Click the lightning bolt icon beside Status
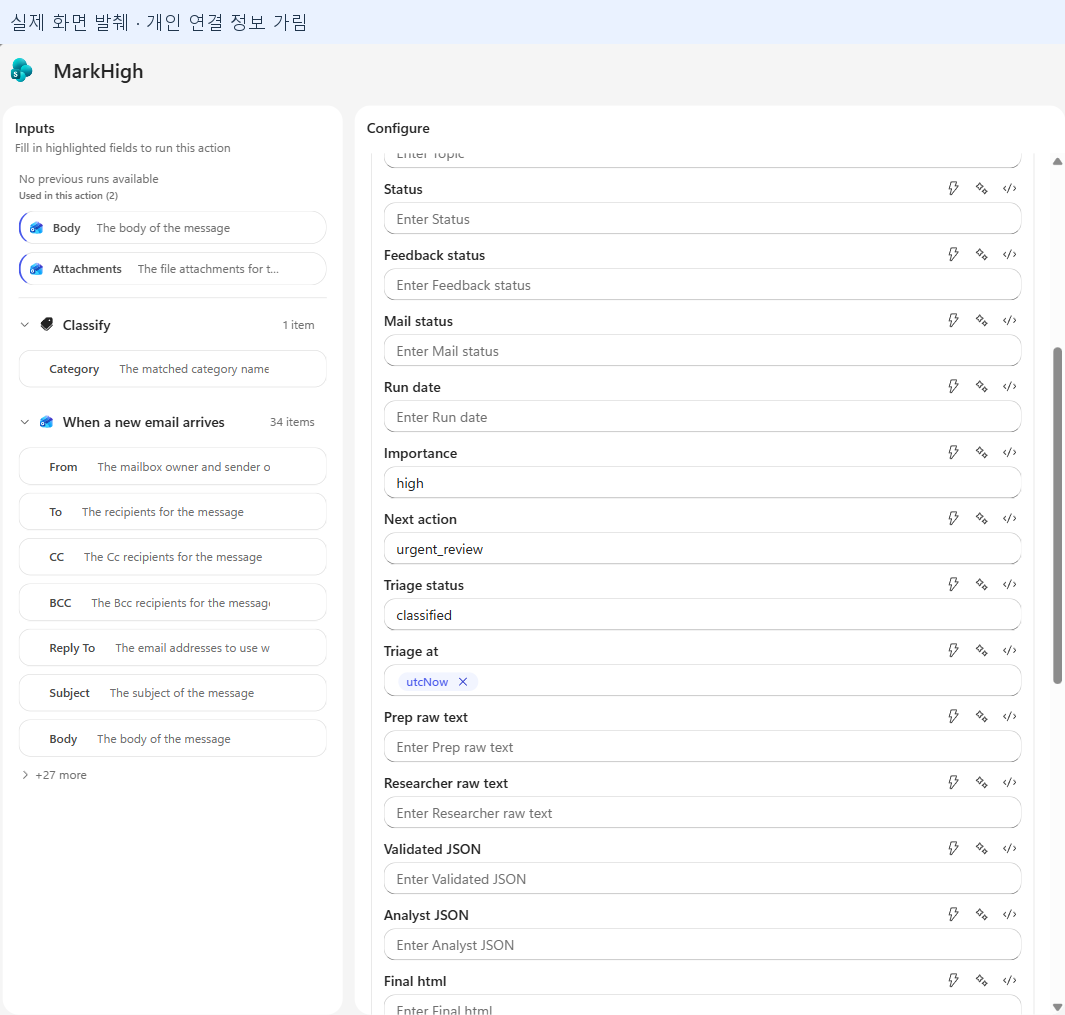This screenshot has width=1065, height=1015. coord(954,188)
